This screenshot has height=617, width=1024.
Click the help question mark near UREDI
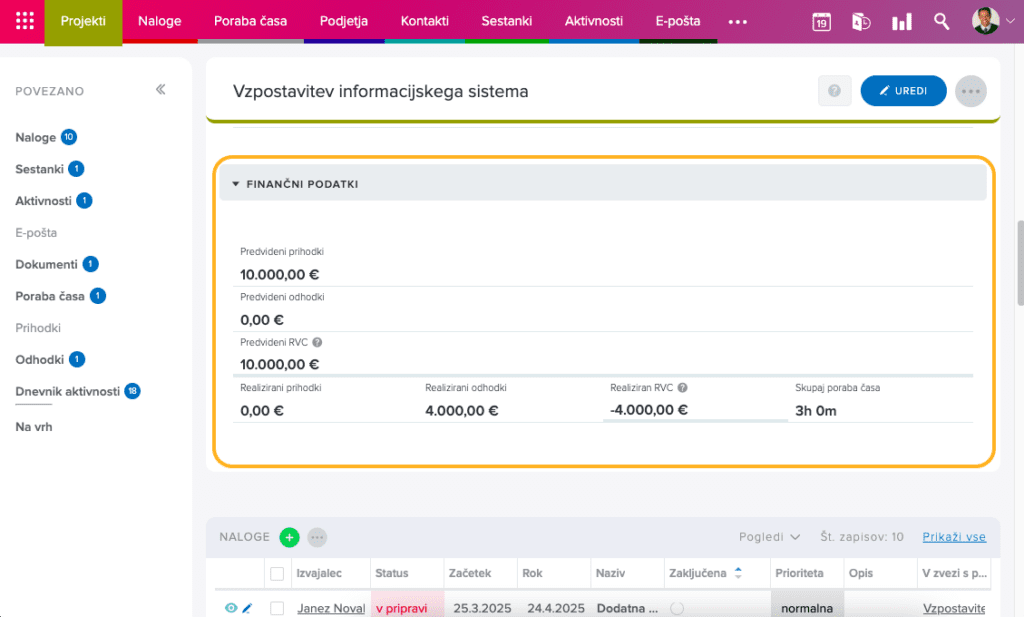pyautogui.click(x=834, y=90)
